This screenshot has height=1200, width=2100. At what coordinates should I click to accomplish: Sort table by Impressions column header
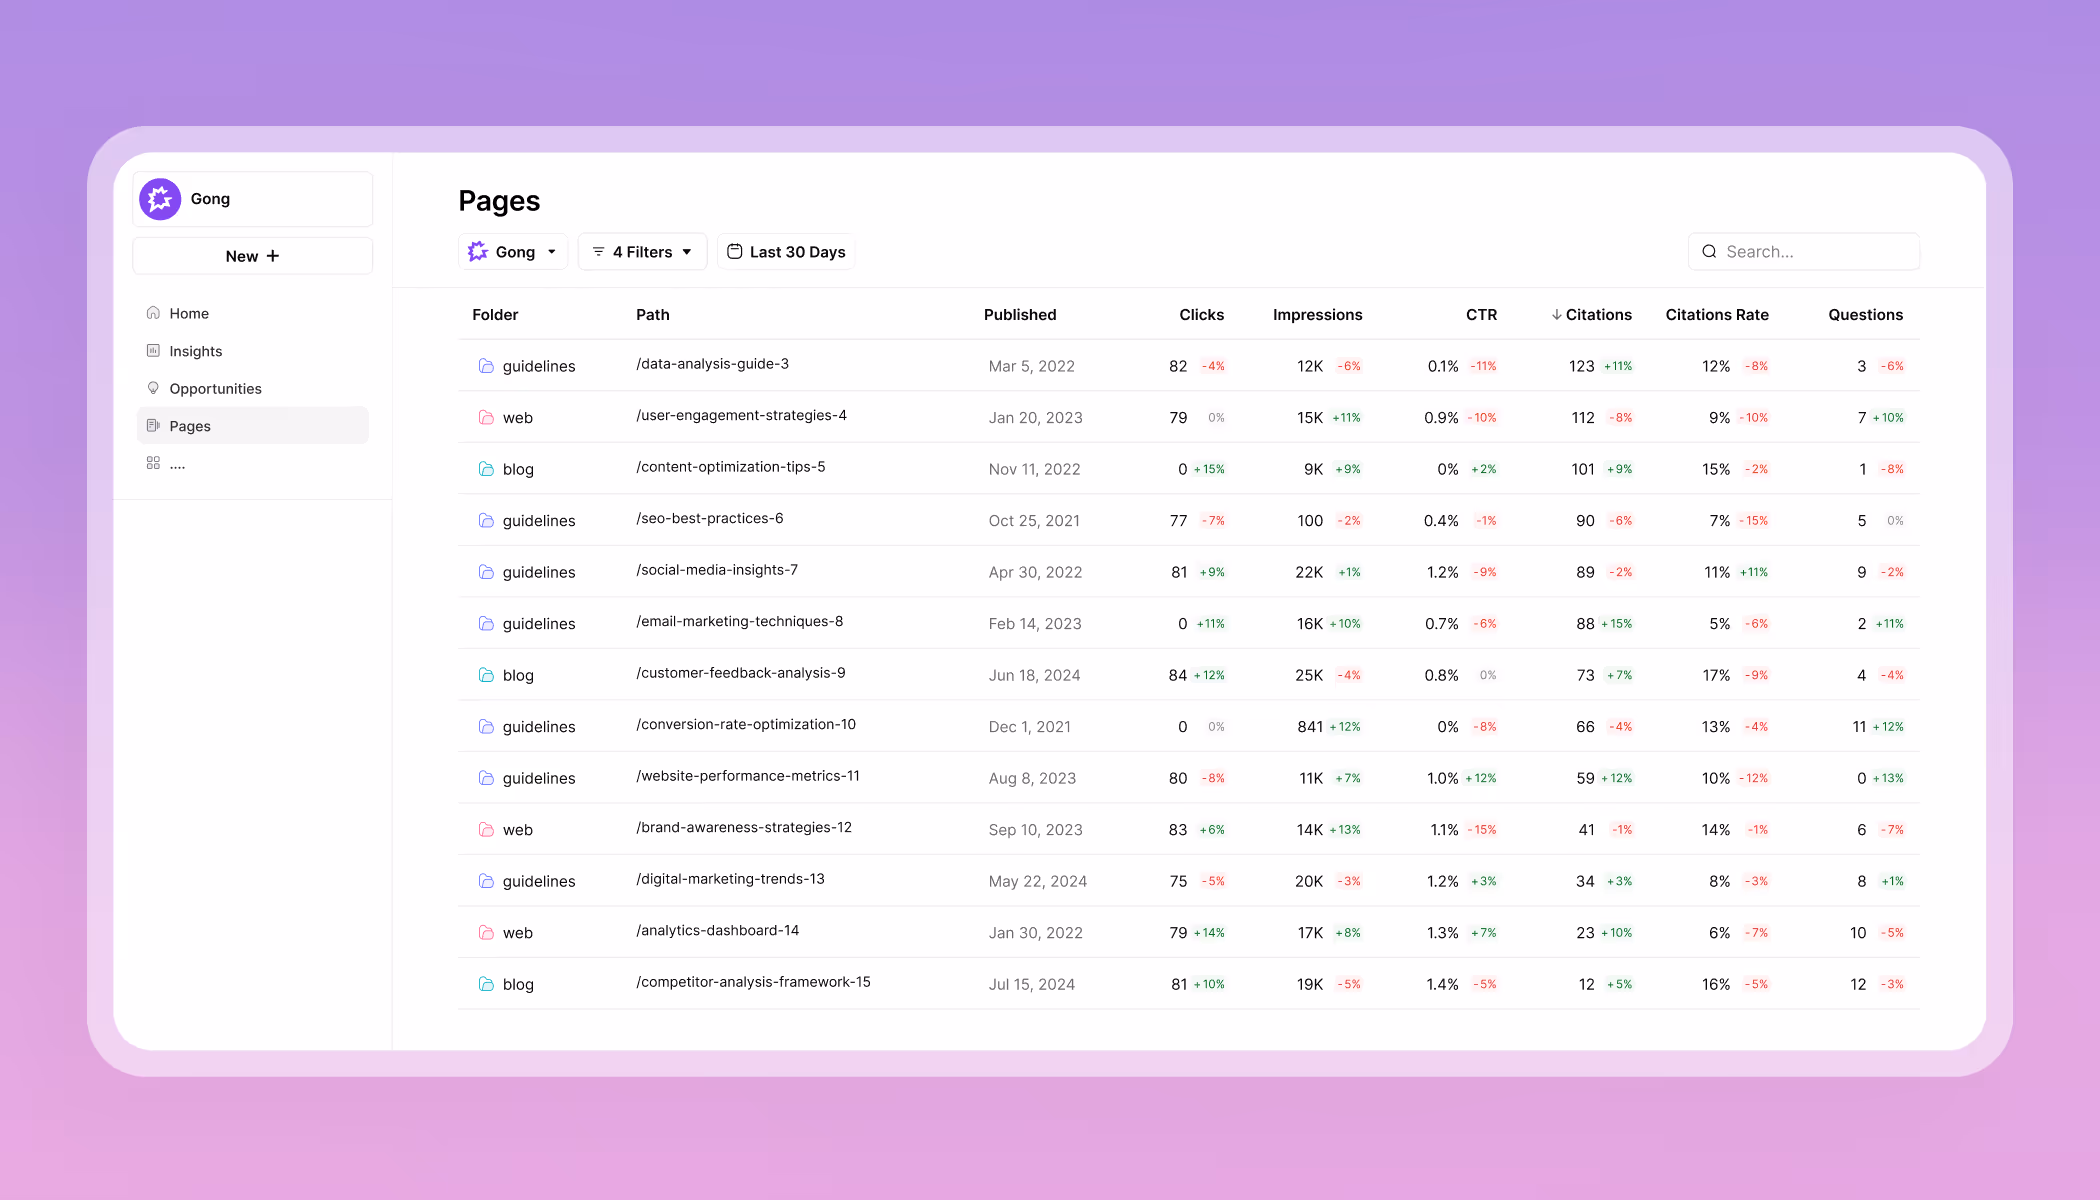pyautogui.click(x=1317, y=315)
